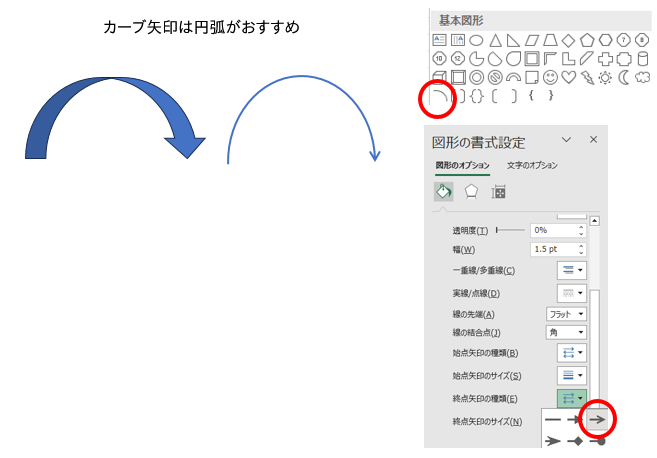This screenshot has height=458, width=657.
Task: Adjust the 透明度 transparency slider
Action: [x=510, y=230]
